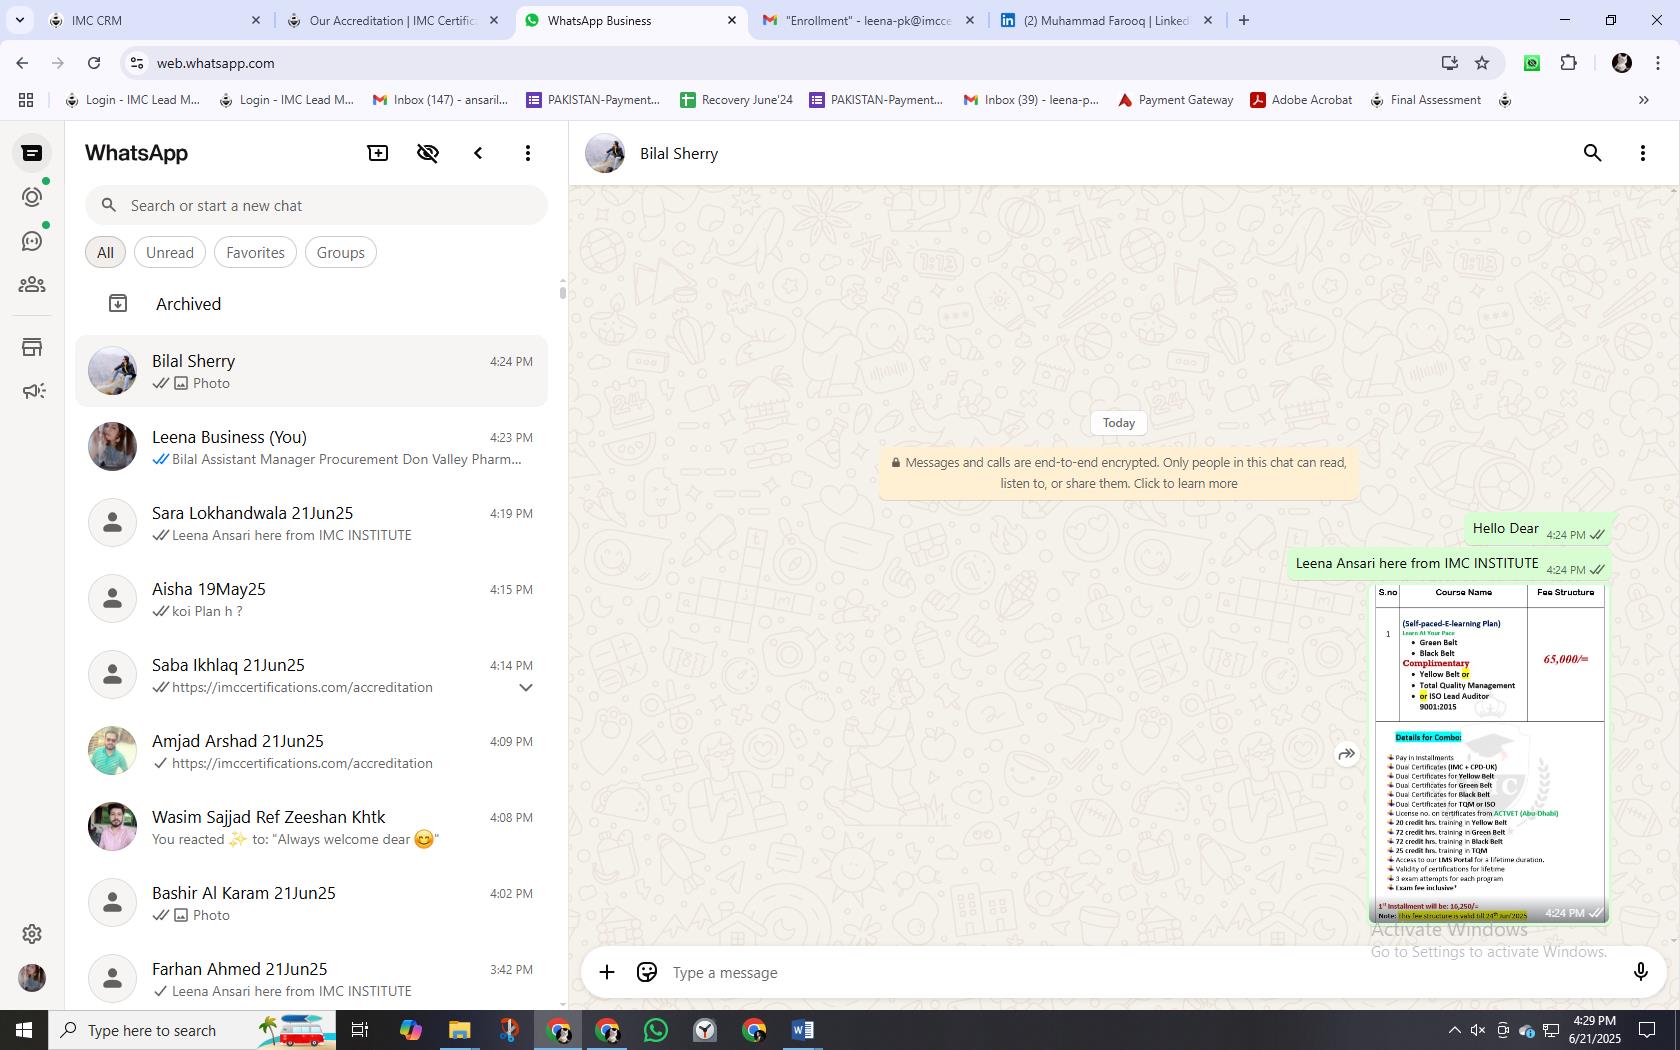The width and height of the screenshot is (1680, 1050).
Task: Record a voice message with microphone
Action: [x=1640, y=972]
